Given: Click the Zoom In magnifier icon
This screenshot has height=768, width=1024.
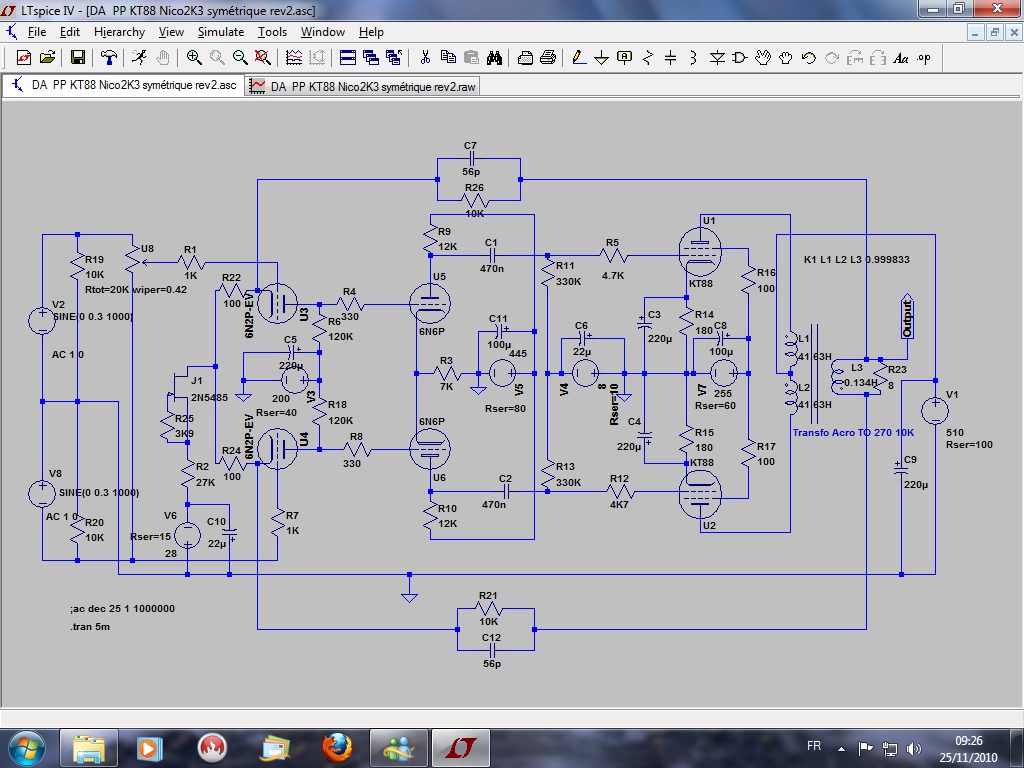Looking at the screenshot, I should click(194, 58).
